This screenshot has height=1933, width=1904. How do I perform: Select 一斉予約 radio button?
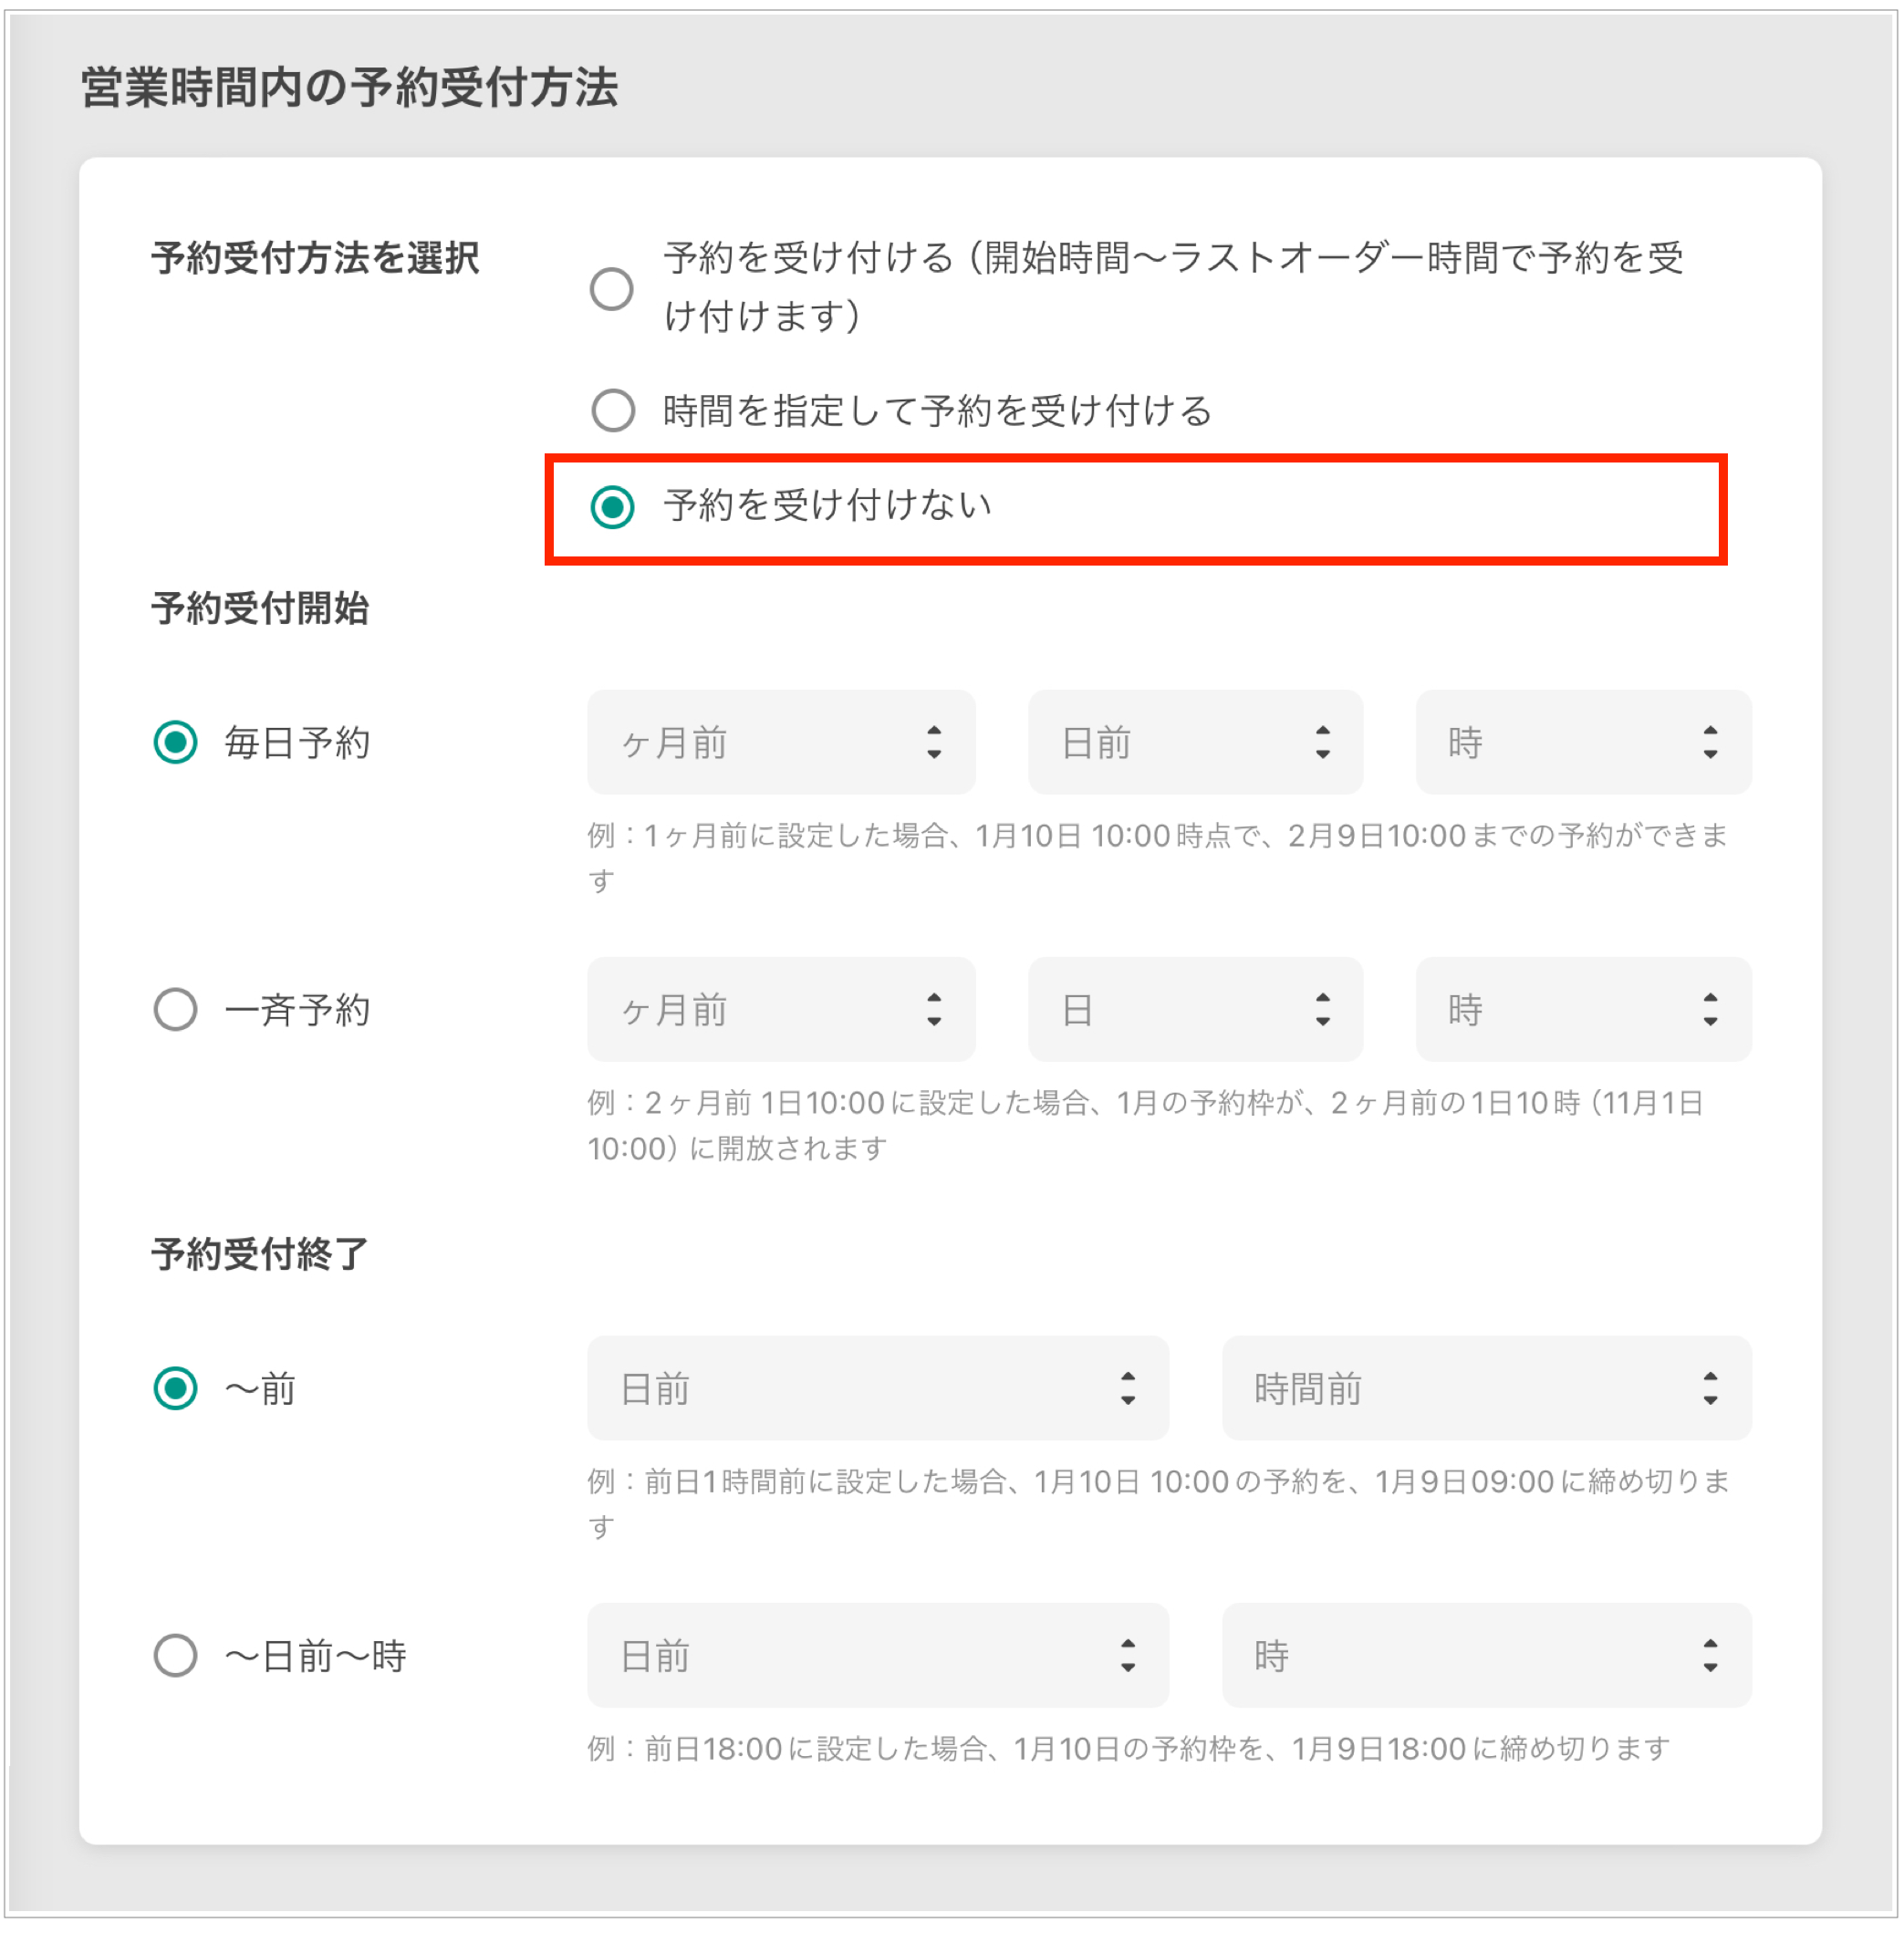(175, 1009)
